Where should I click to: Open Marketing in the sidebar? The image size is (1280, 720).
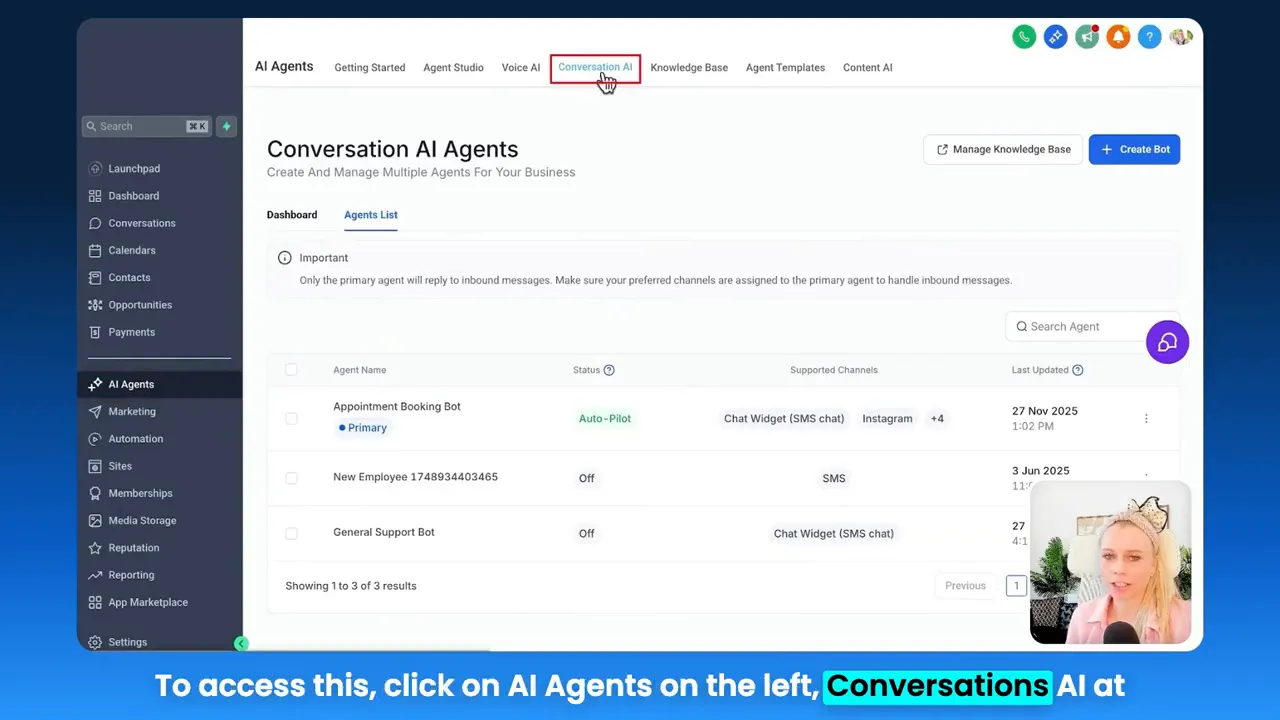132,411
